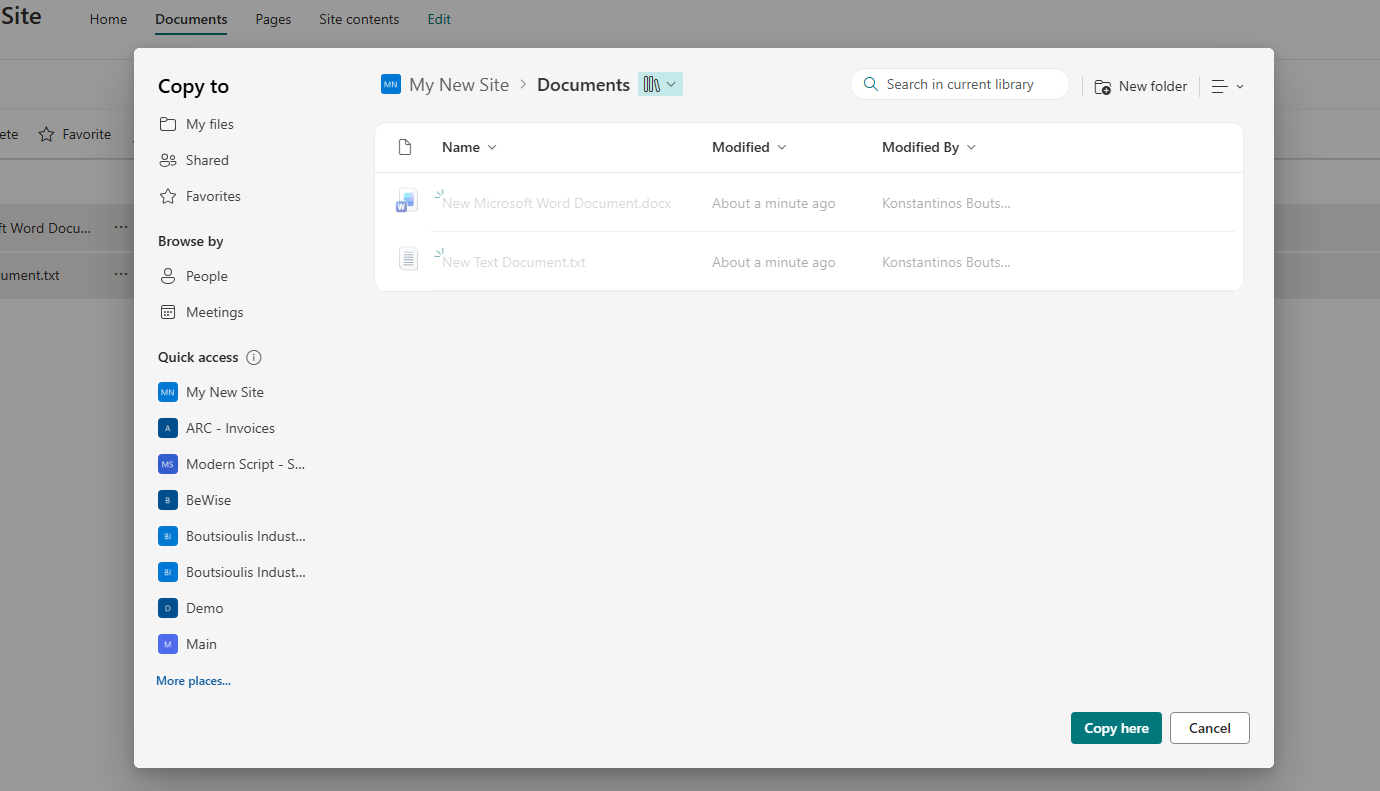Click the My files folder icon
This screenshot has width=1380, height=791.
pos(168,124)
